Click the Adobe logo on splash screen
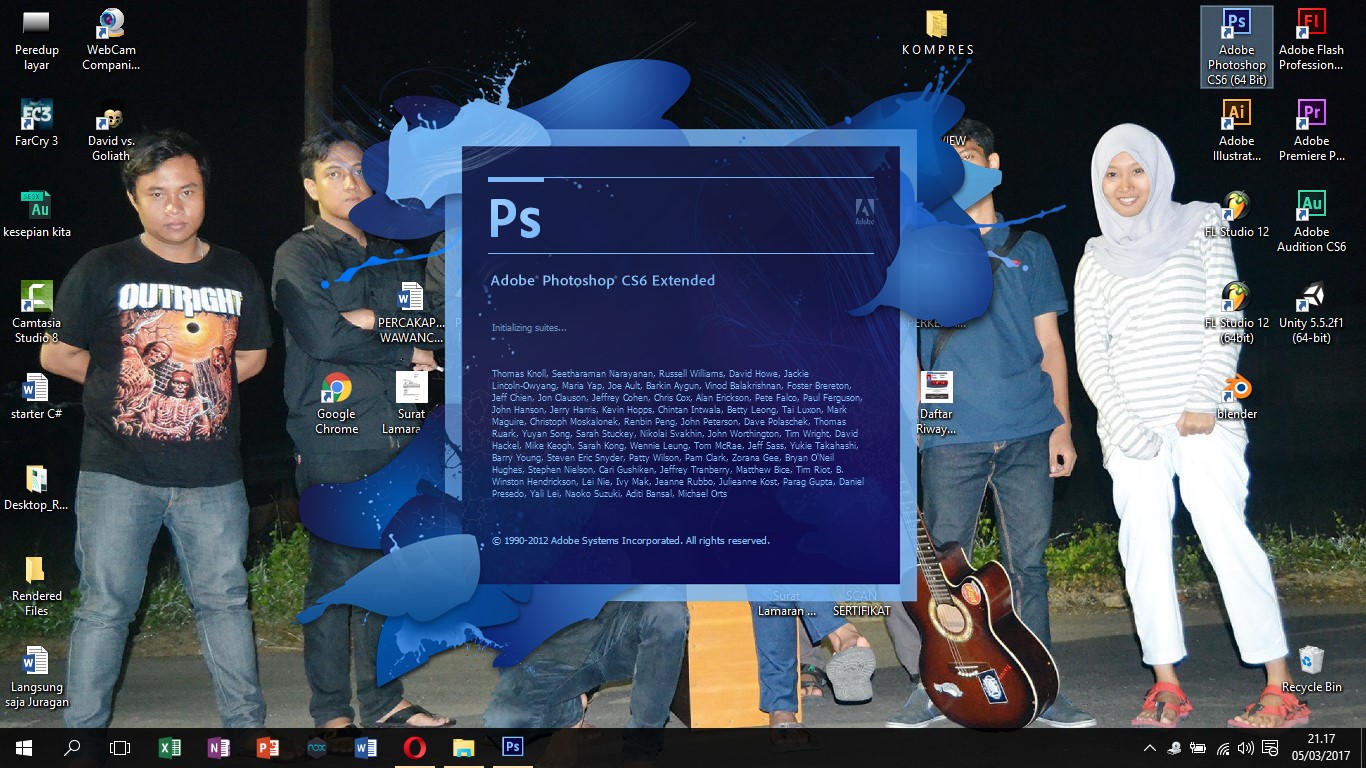The width and height of the screenshot is (1366, 768). coord(865,211)
